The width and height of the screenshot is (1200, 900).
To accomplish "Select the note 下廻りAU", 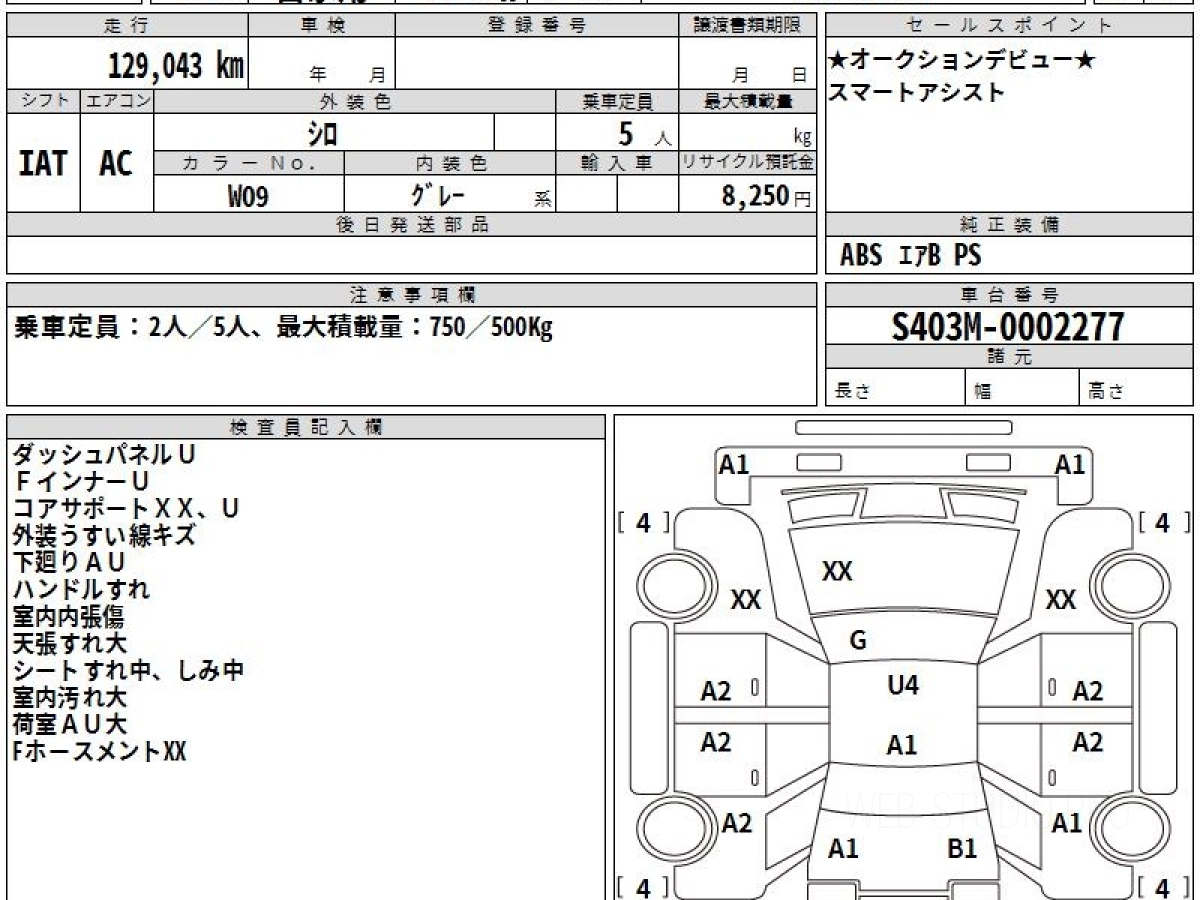I will point(69,562).
